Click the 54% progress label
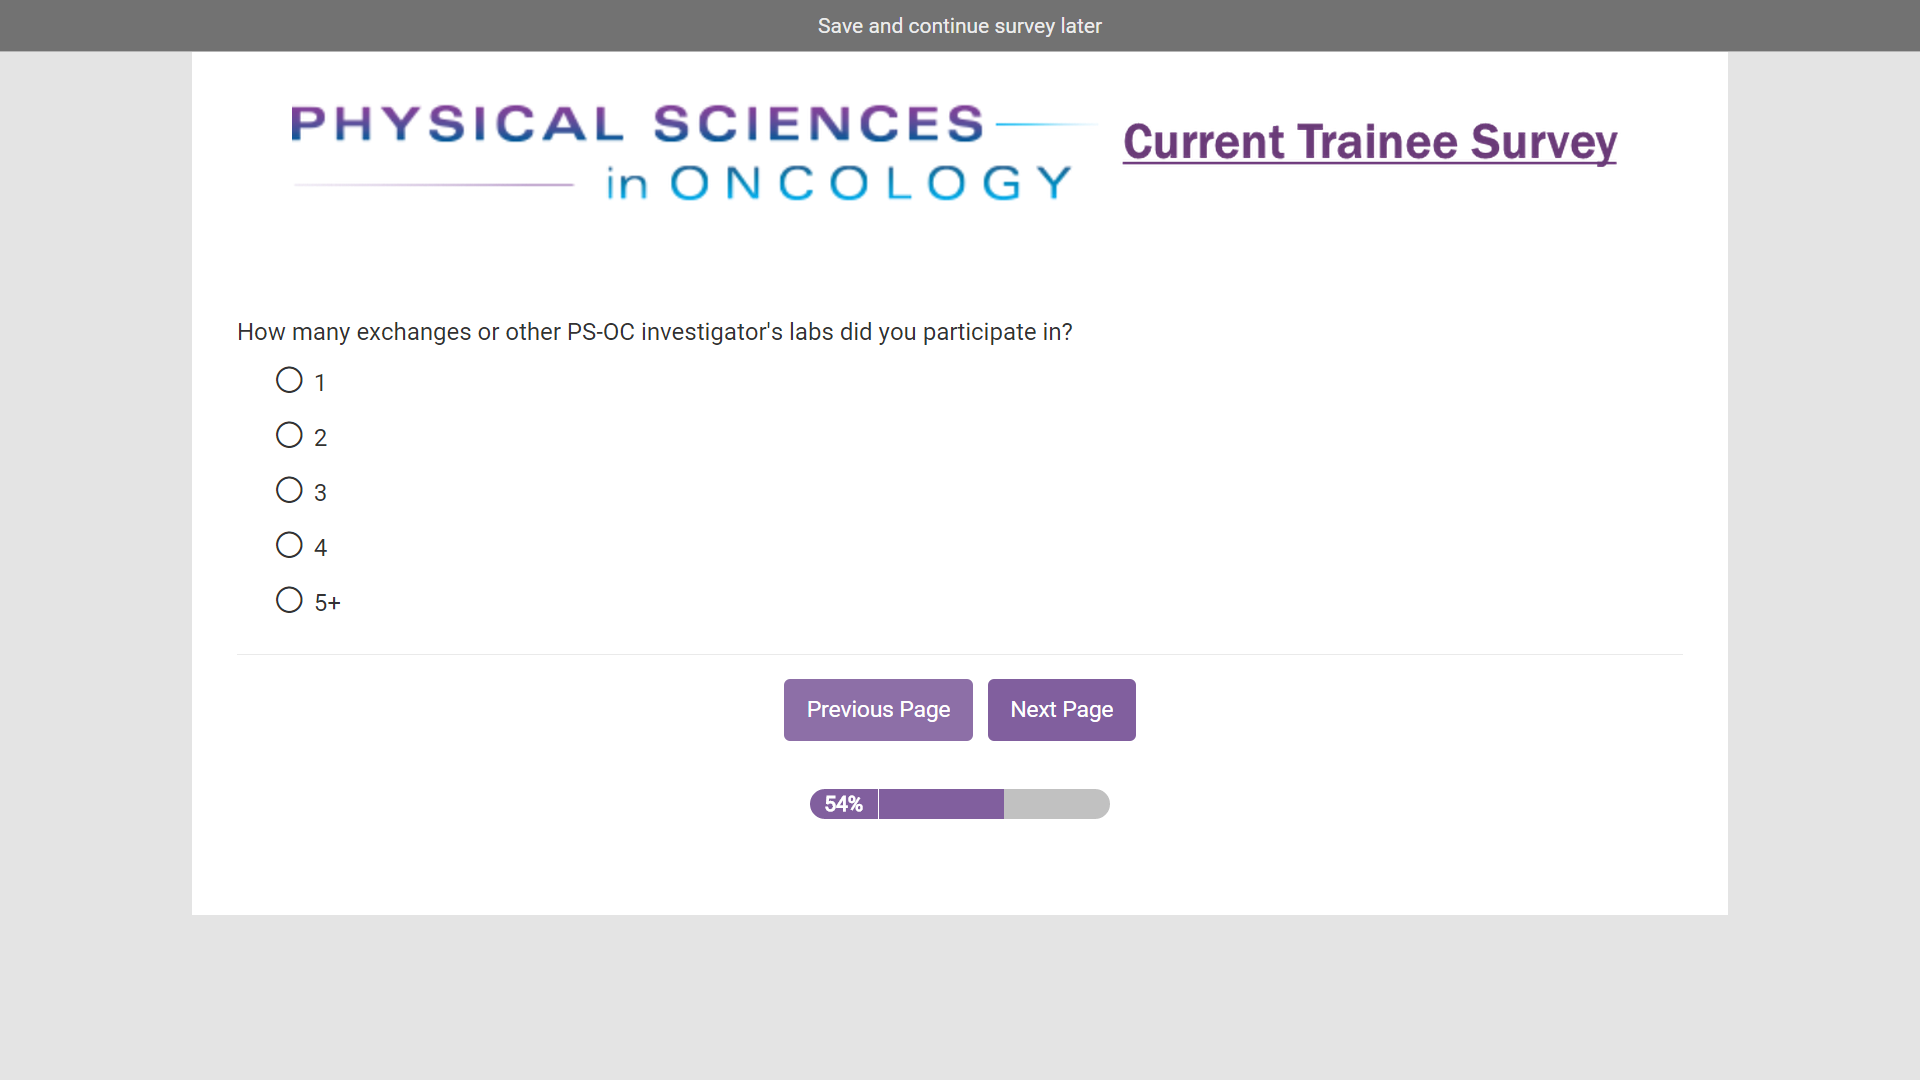This screenshot has width=1920, height=1080. tap(843, 804)
